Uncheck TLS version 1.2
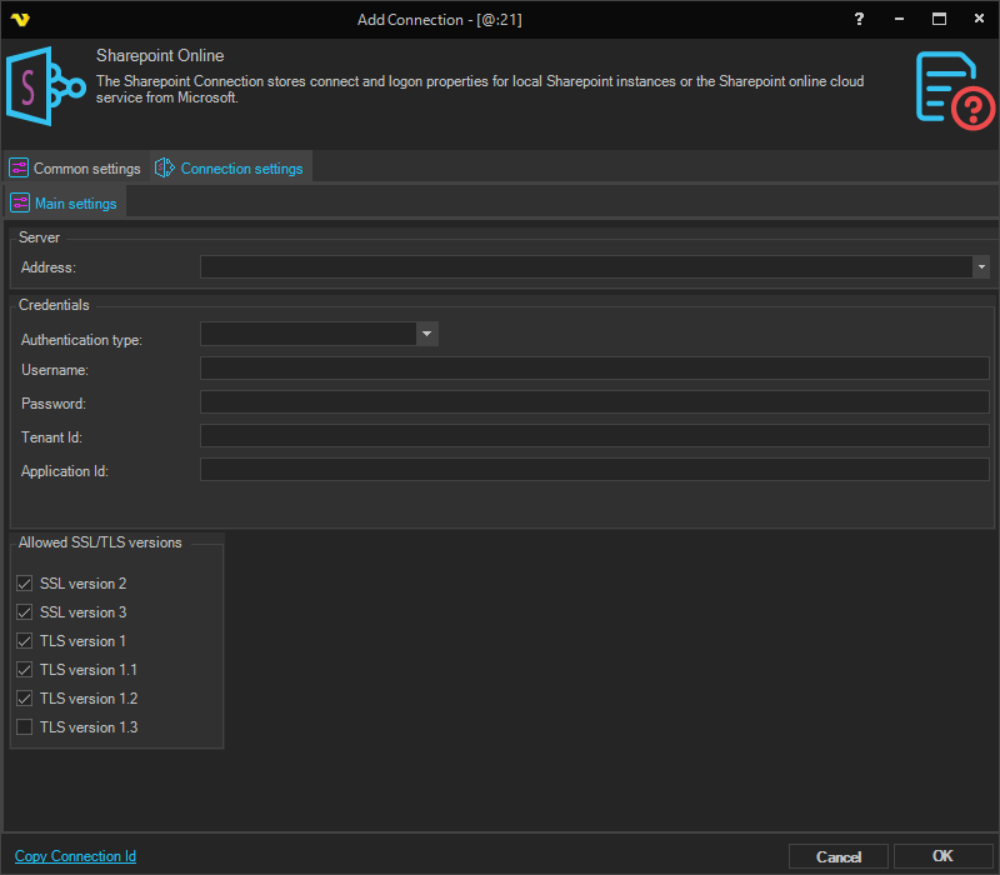 (25, 698)
